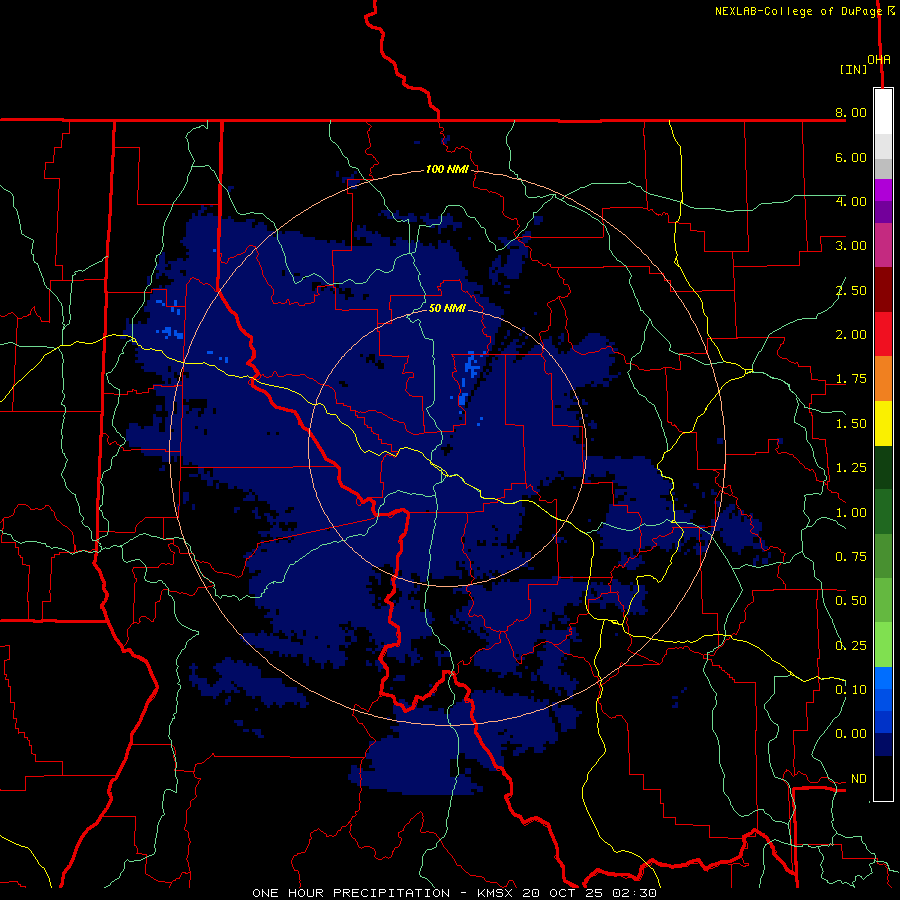Pick the bright red swatch beside 2.00
This screenshot has height=900, width=900.
[x=883, y=334]
